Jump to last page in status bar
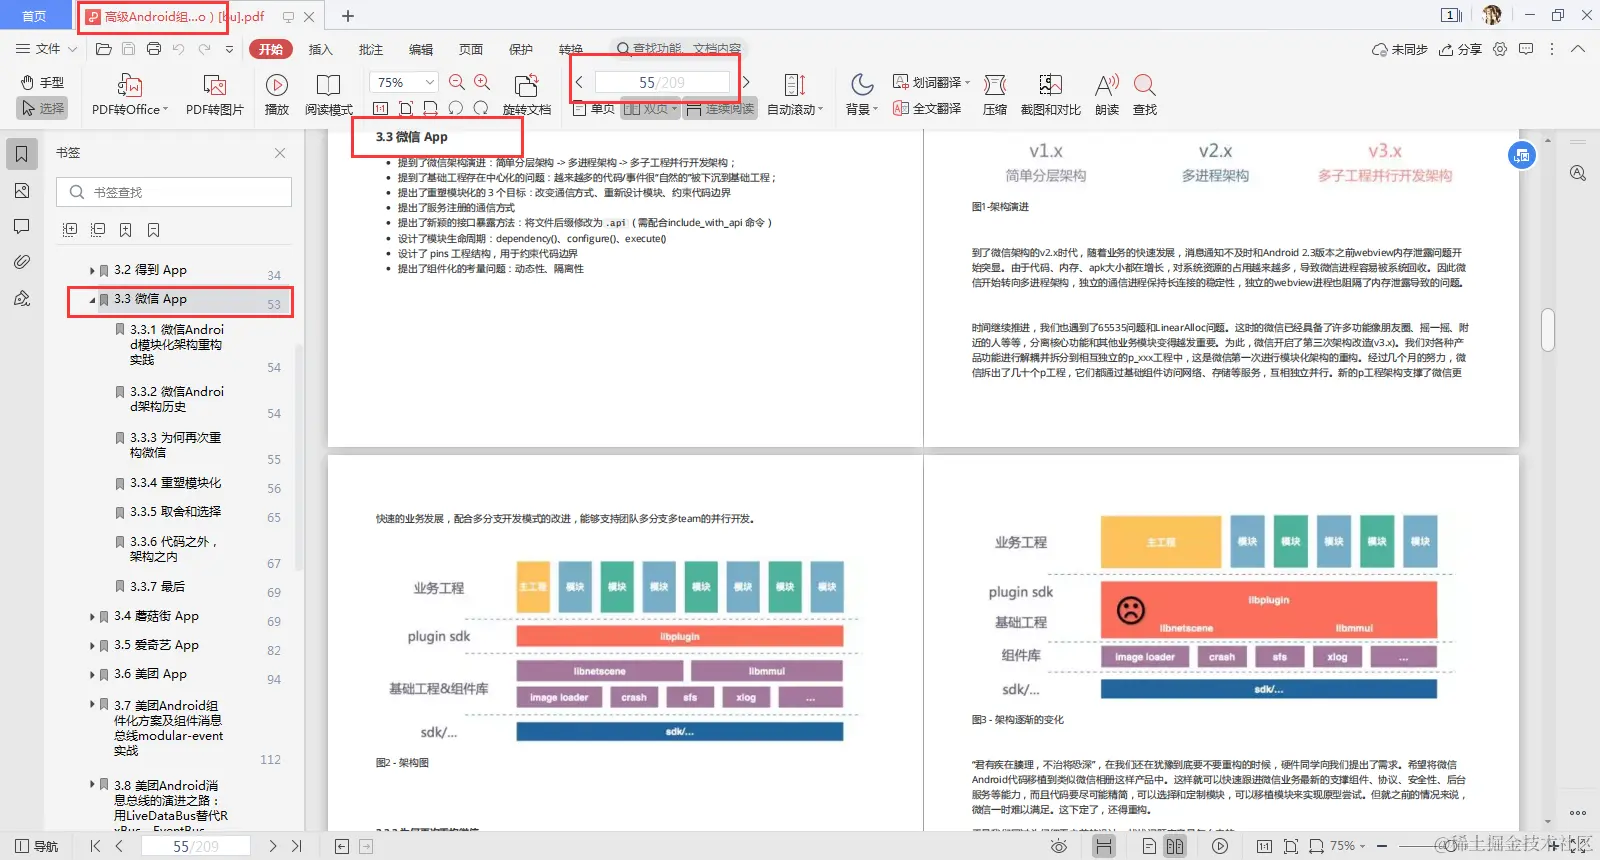Image resolution: width=1600 pixels, height=860 pixels. pos(297,846)
